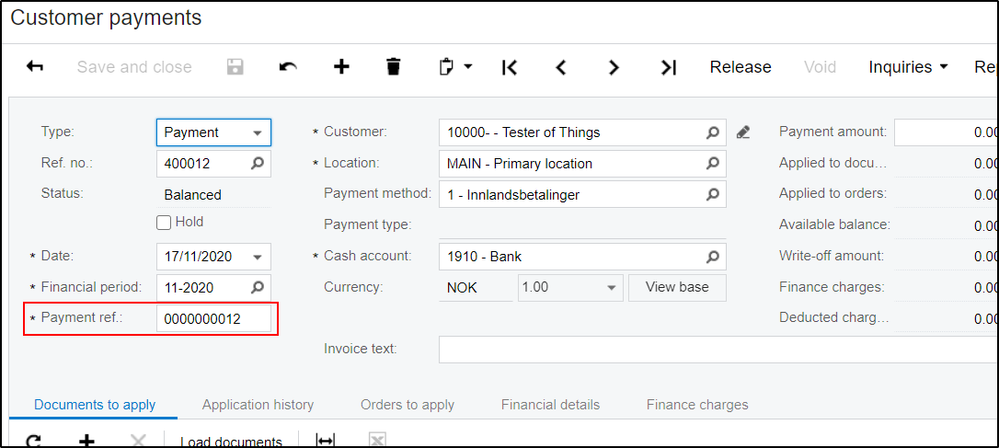Open the Financial details tab
Screen dimensions: 999x448
550,405
